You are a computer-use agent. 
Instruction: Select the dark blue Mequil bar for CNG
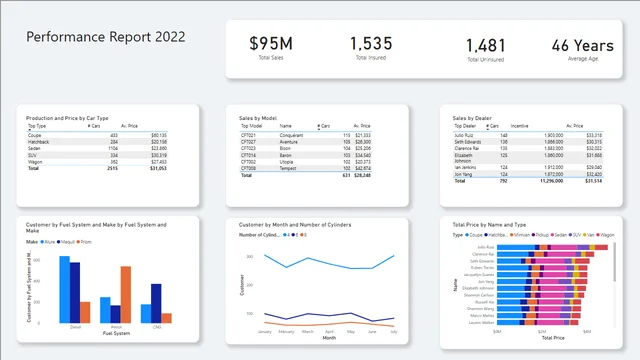156,303
